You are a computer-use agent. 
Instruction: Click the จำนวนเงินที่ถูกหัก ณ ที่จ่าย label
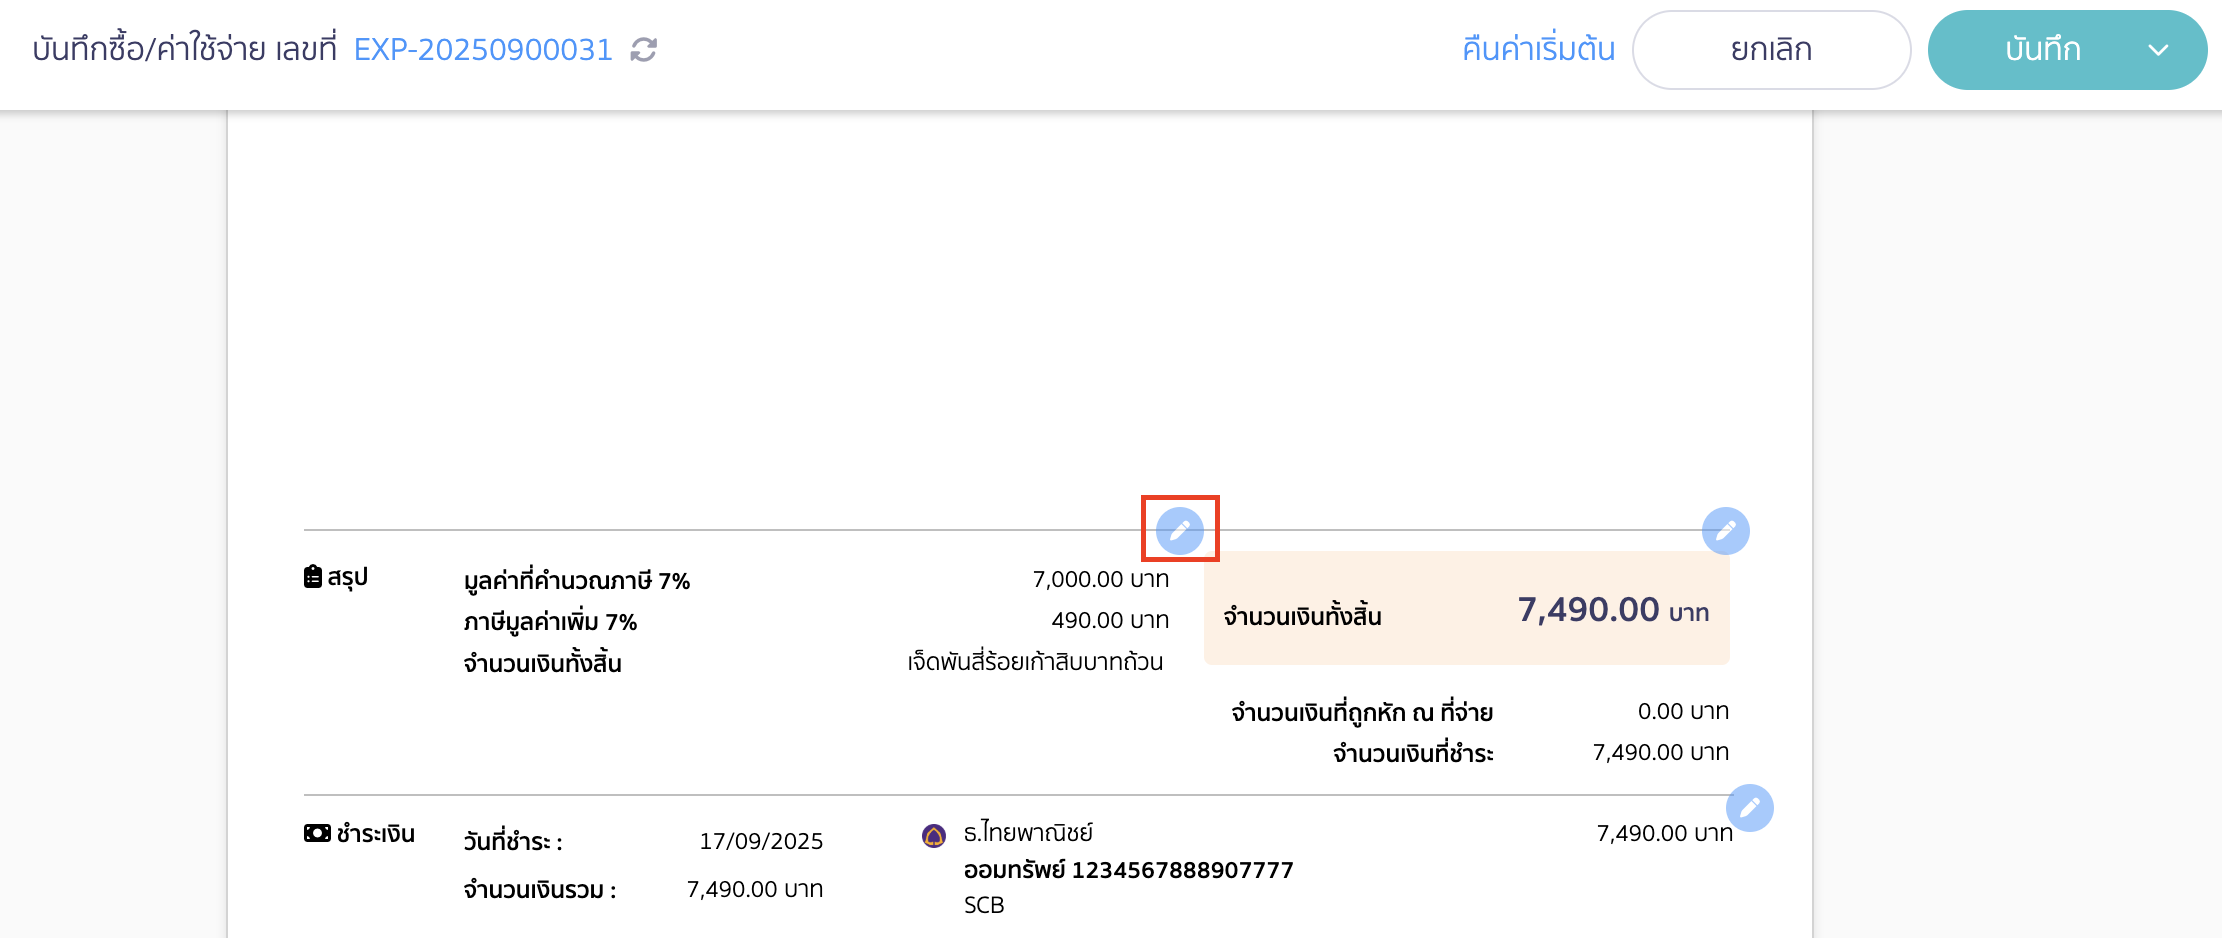coord(1362,712)
